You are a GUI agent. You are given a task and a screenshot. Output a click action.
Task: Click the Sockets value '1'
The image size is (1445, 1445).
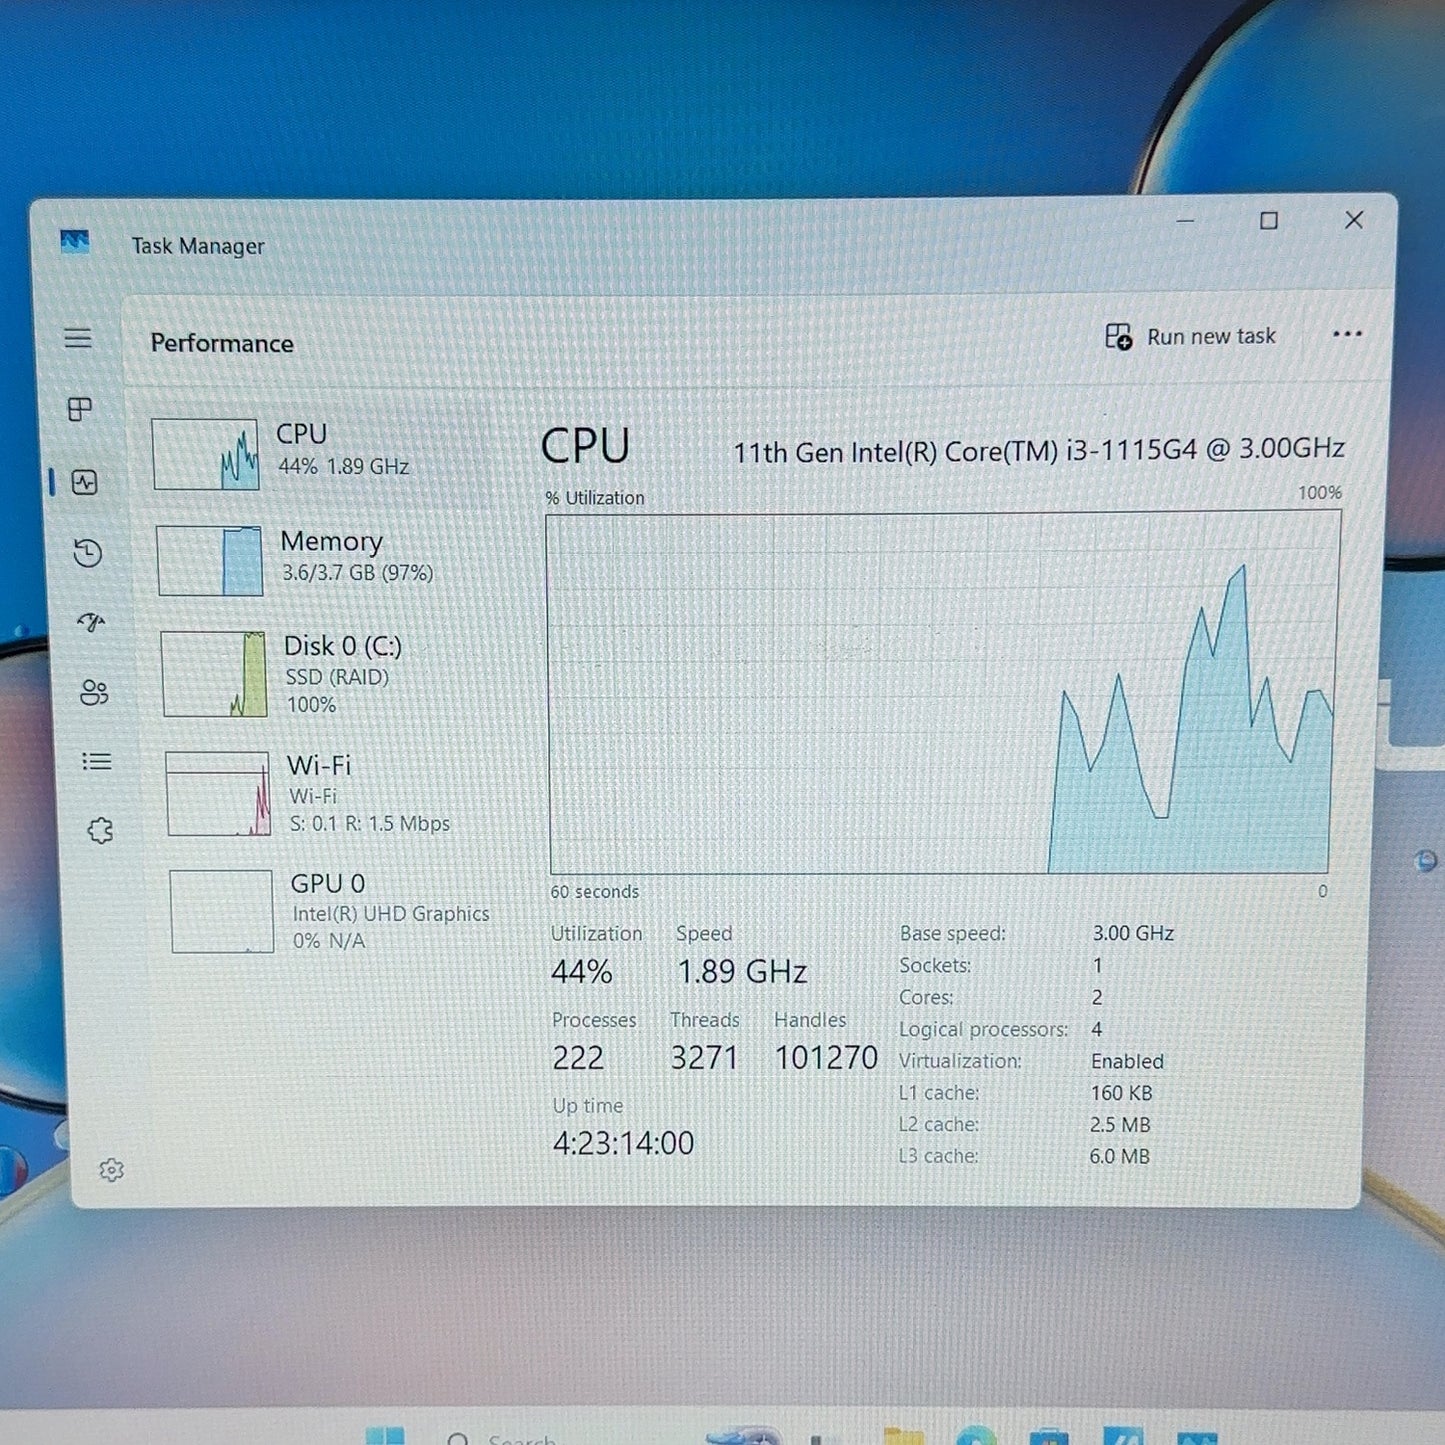[1097, 965]
